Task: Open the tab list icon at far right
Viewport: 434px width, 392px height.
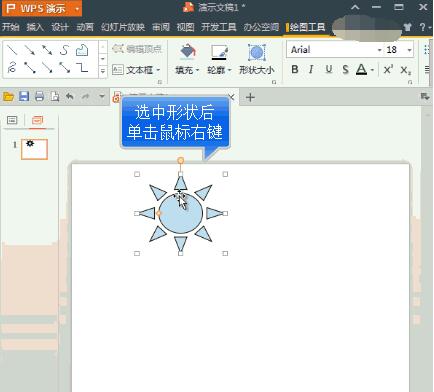Action: point(425,97)
